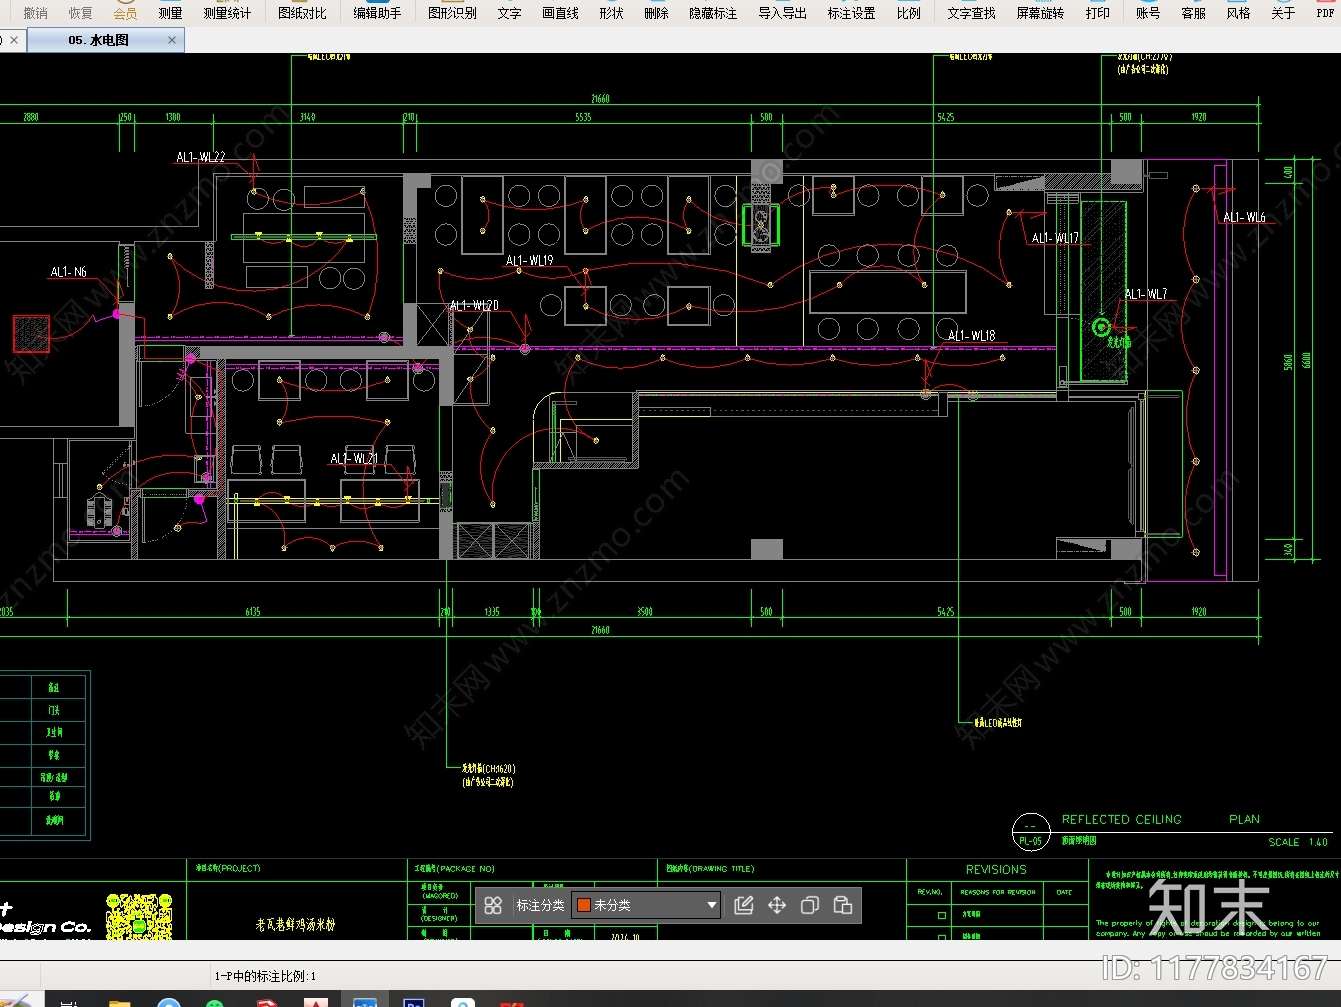Viewport: 1341px width, 1007px height.
Task: Click the AL1-WL7 circuit label
Action: pos(1146,294)
